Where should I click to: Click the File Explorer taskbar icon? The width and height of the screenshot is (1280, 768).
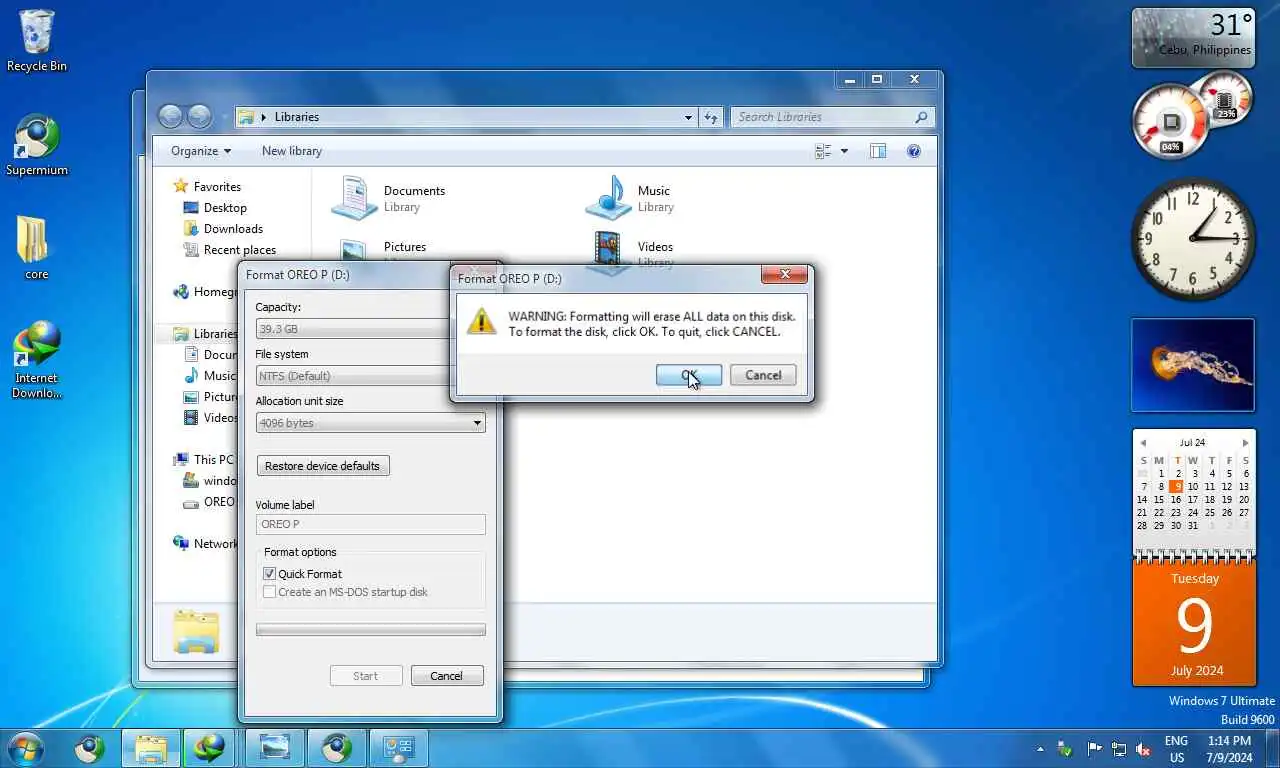[x=151, y=748]
